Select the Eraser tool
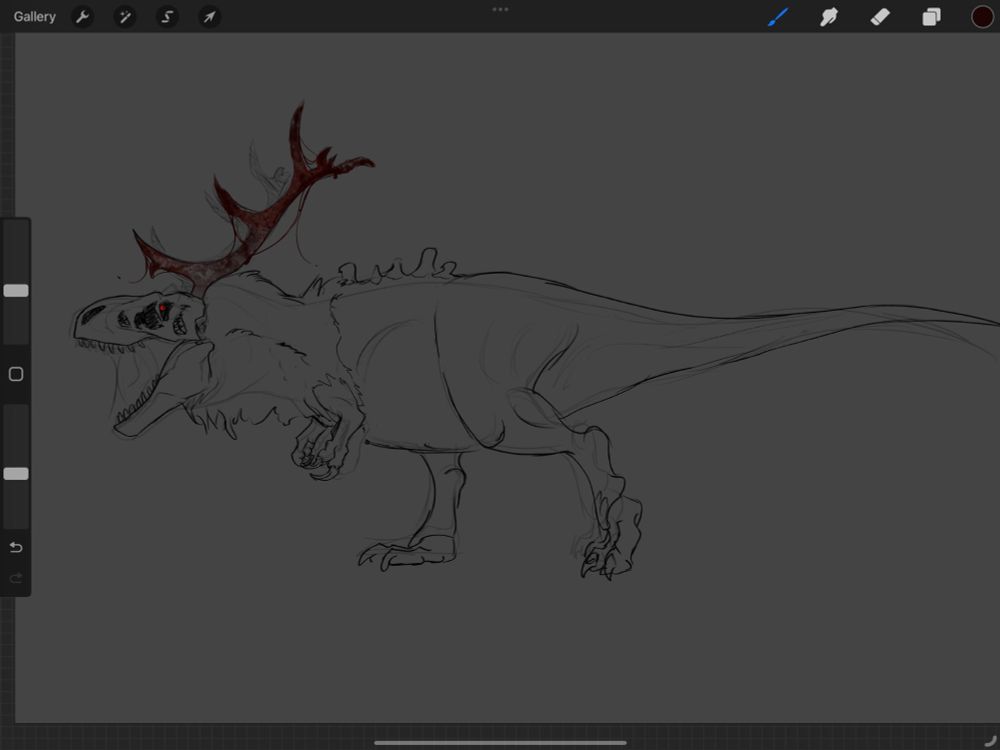This screenshot has width=1000, height=750. tap(880, 17)
